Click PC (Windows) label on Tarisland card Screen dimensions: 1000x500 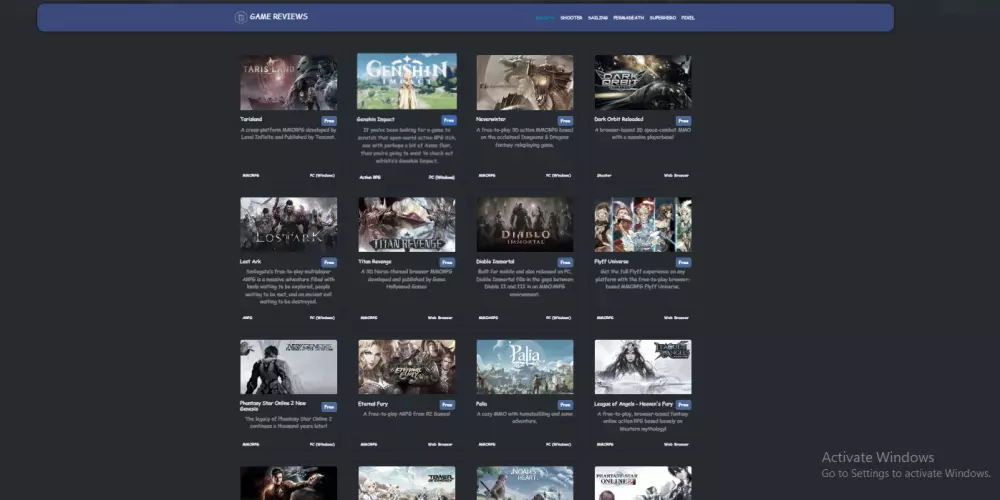coord(322,175)
